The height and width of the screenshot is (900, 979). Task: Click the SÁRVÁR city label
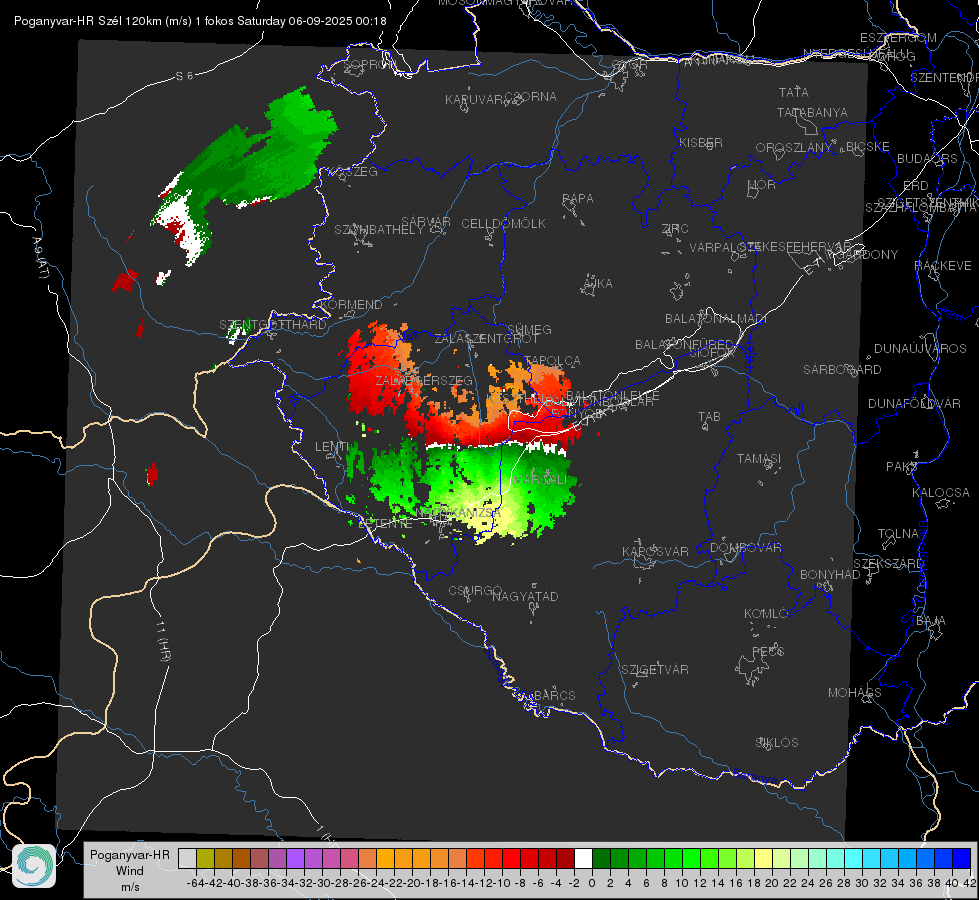[x=426, y=222]
